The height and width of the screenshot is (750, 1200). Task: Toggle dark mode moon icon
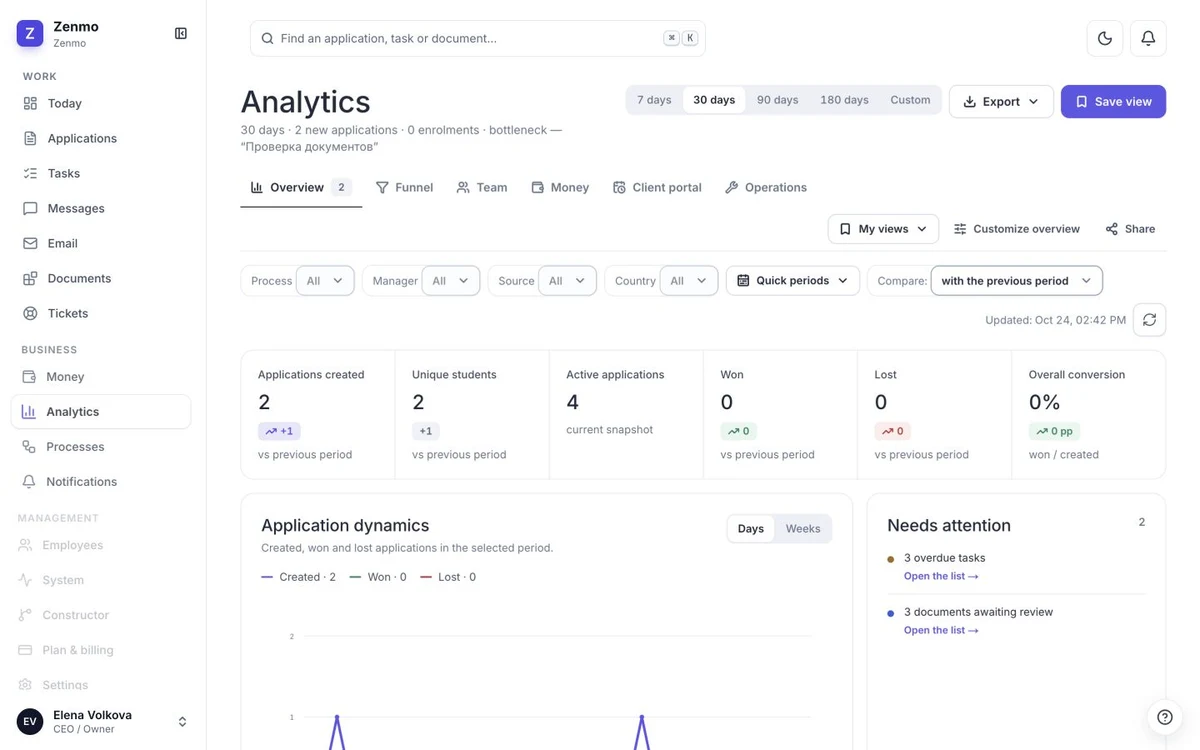click(1105, 38)
